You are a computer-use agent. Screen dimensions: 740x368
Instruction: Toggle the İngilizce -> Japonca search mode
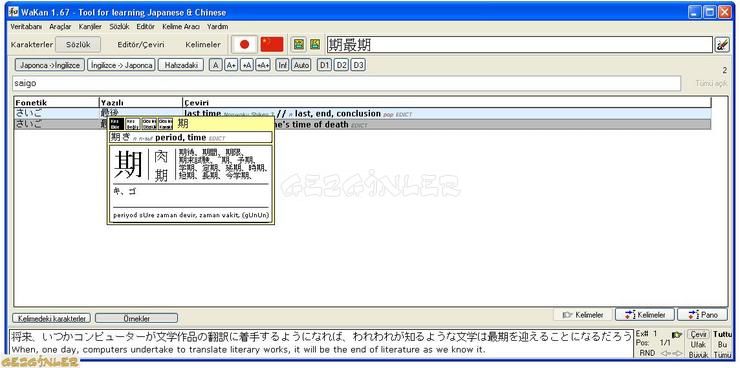[121, 65]
